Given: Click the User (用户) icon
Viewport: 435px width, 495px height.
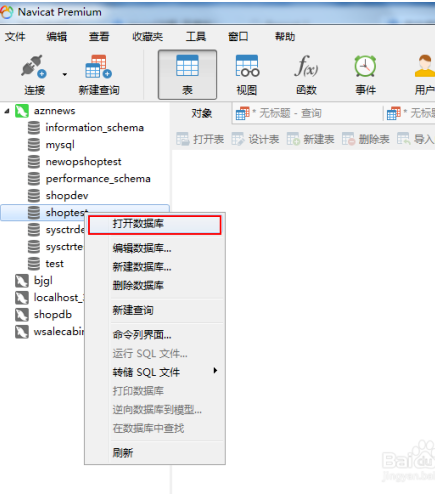Looking at the screenshot, I should coord(425,66).
